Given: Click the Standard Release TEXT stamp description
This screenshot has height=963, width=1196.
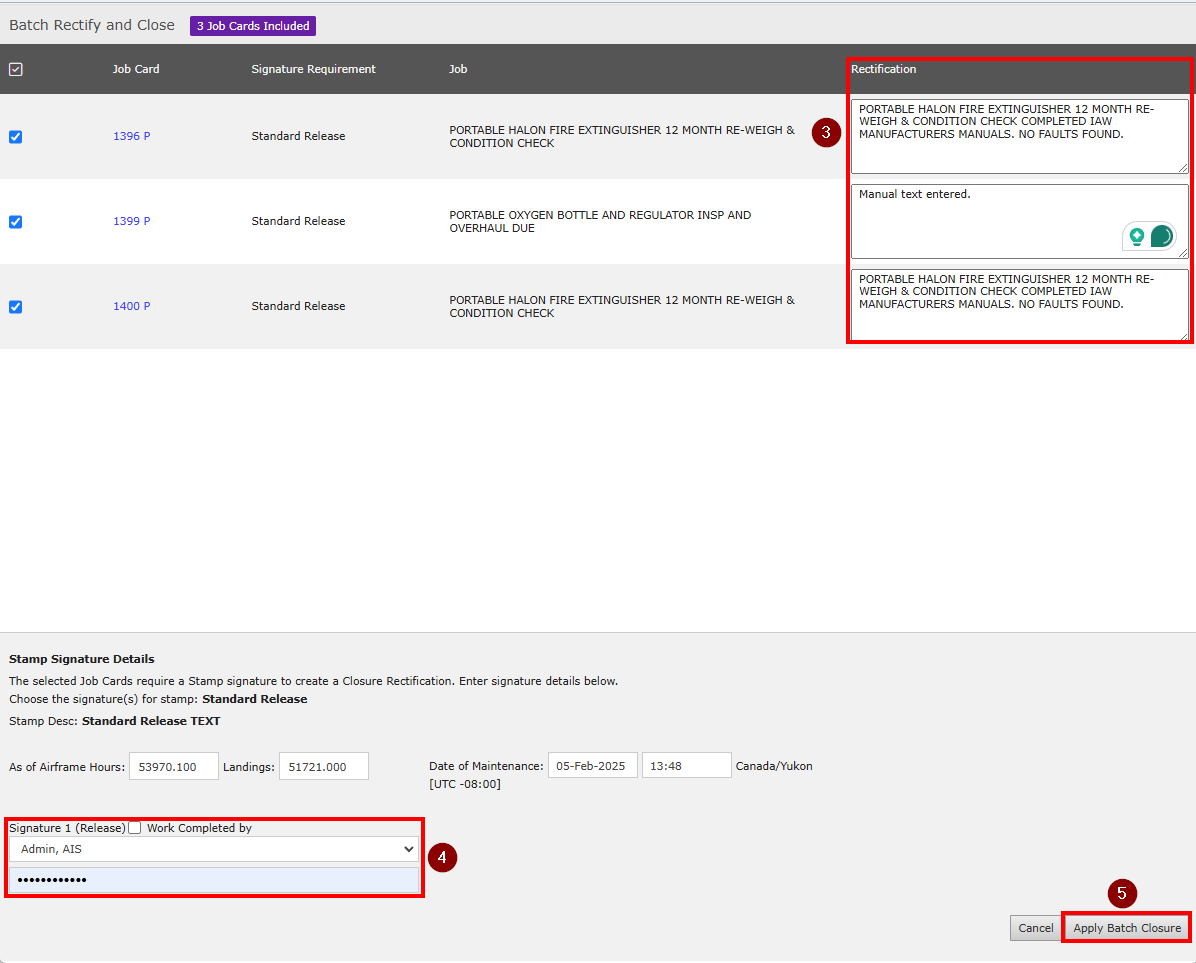Looking at the screenshot, I should pyautogui.click(x=151, y=721).
